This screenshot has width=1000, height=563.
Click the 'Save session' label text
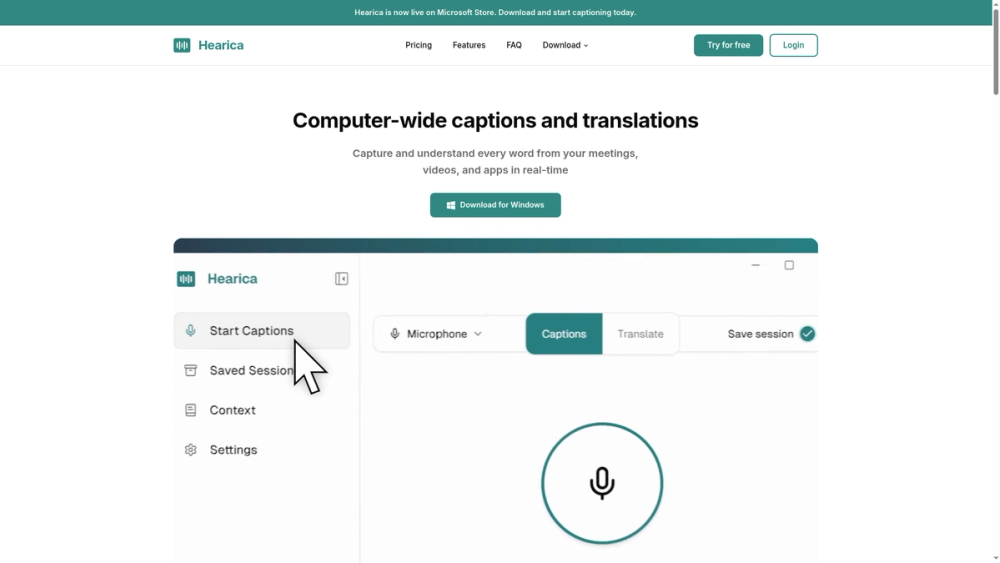click(x=760, y=334)
